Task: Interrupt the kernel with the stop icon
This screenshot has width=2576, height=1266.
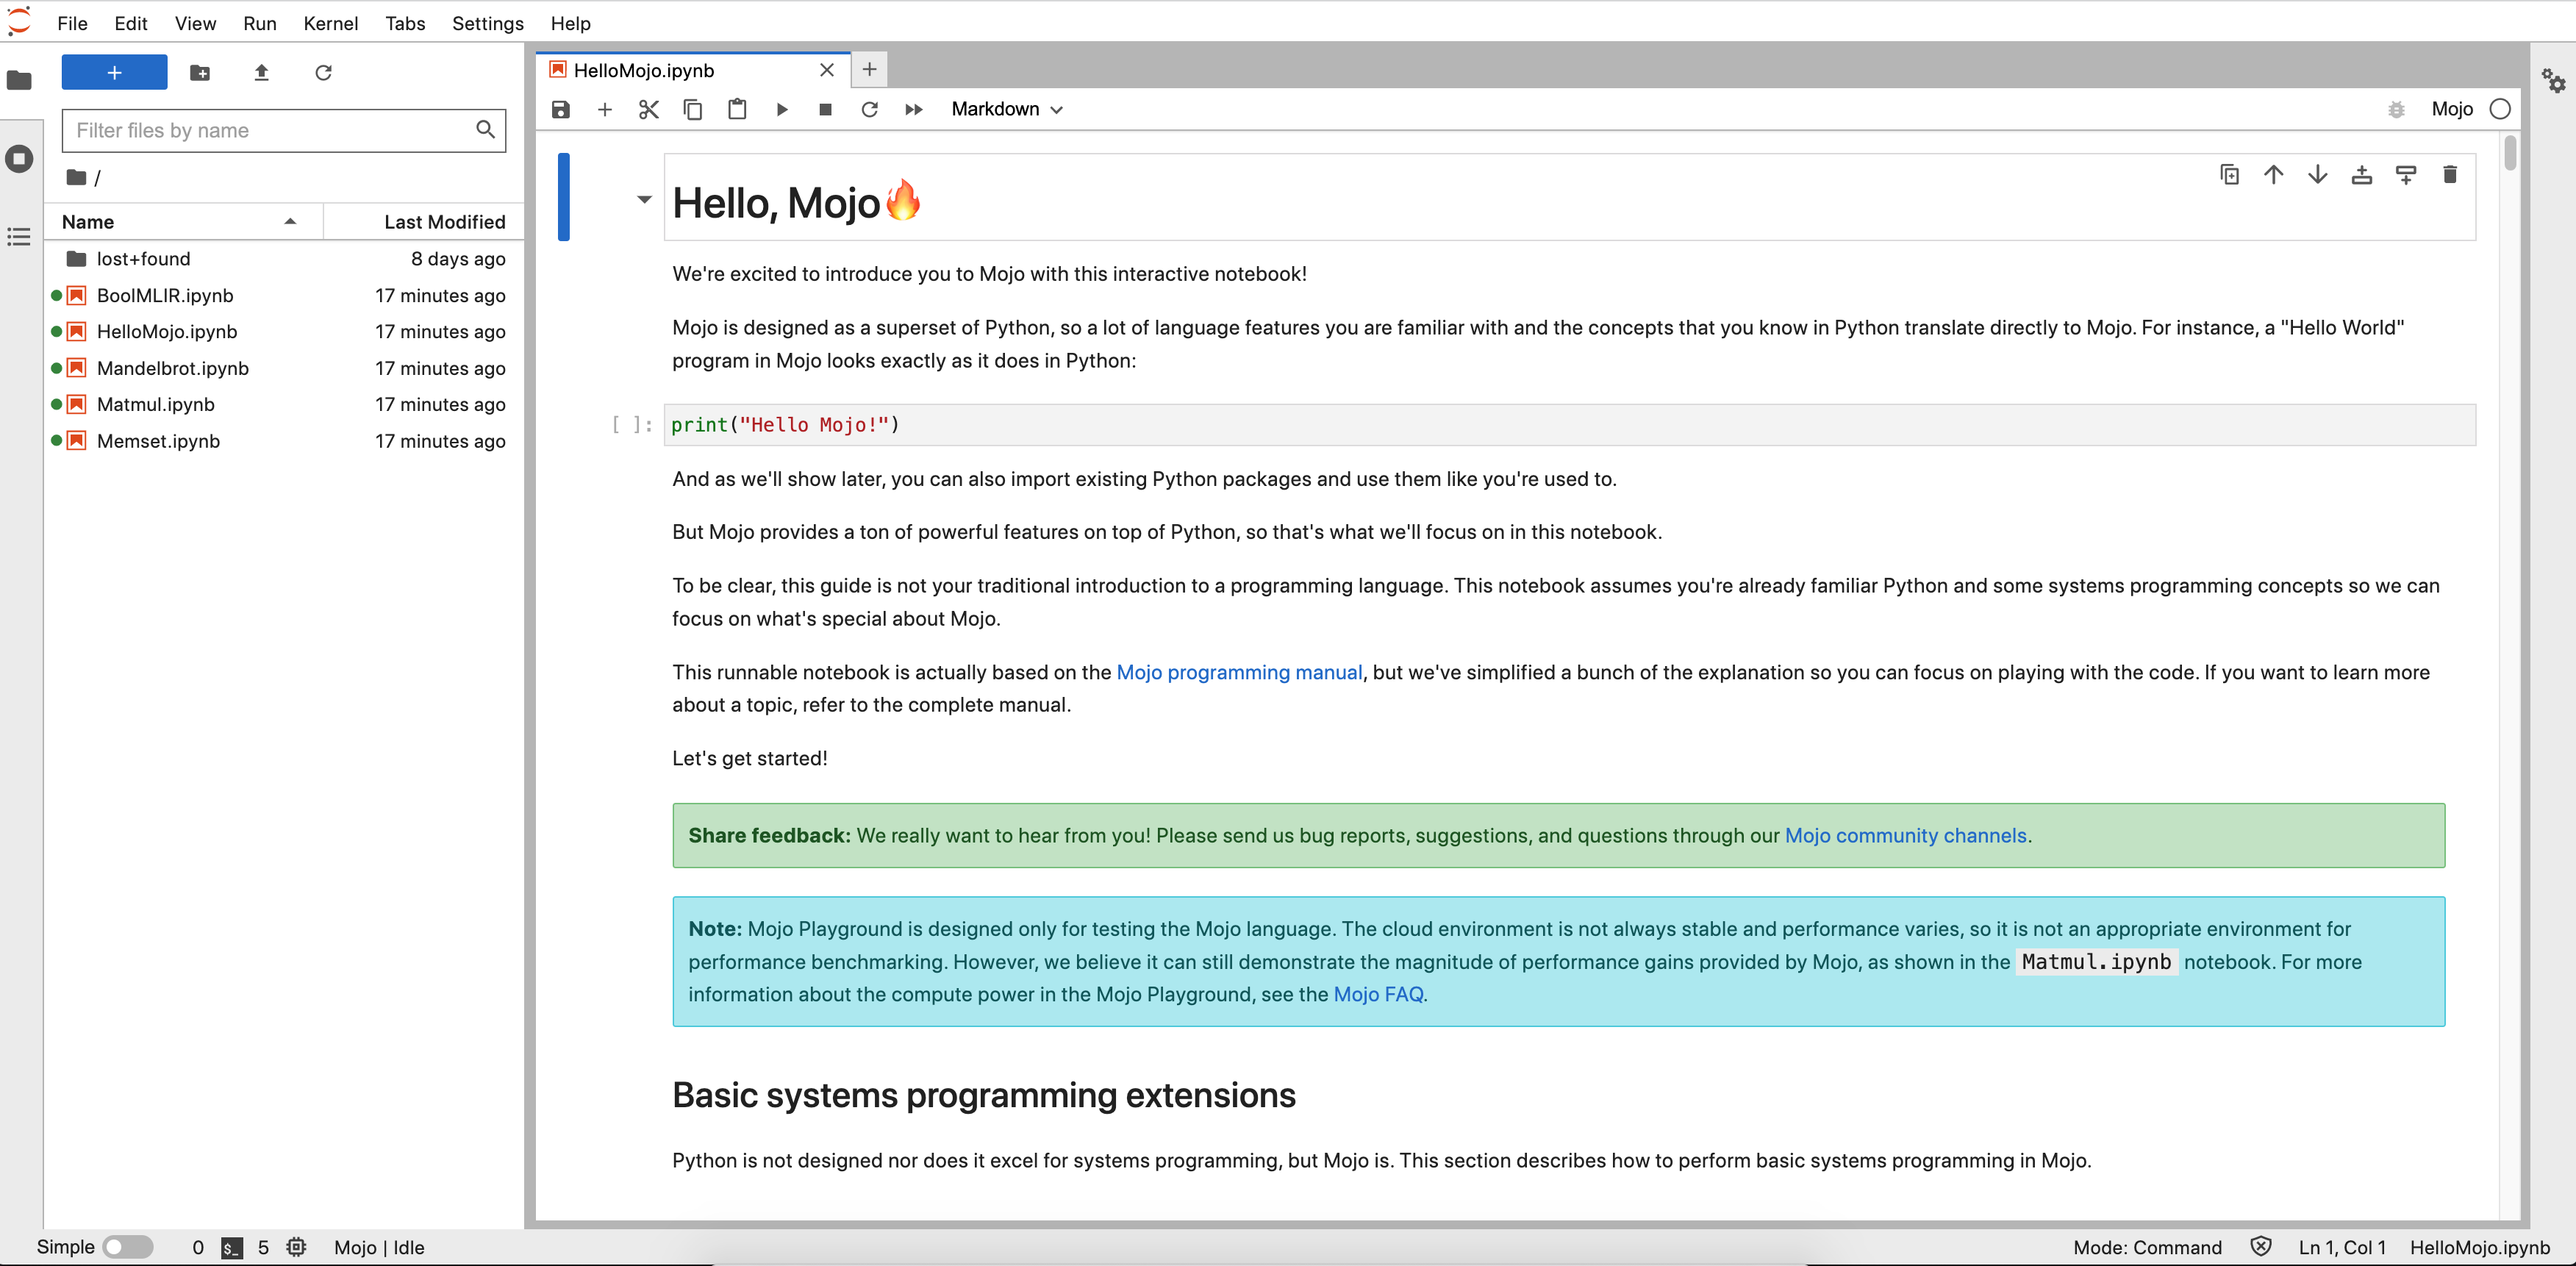Action: (x=825, y=109)
